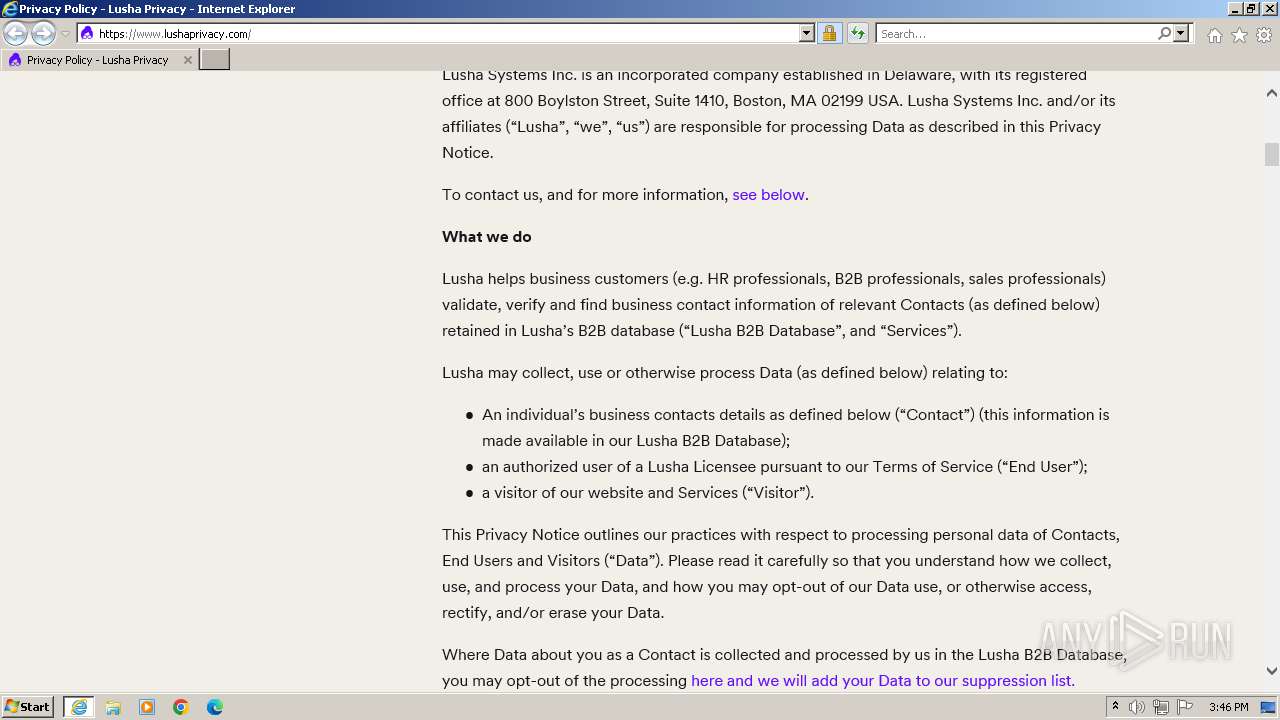Open Favorites with the star icon
The height and width of the screenshot is (720, 1280).
[x=1239, y=35]
